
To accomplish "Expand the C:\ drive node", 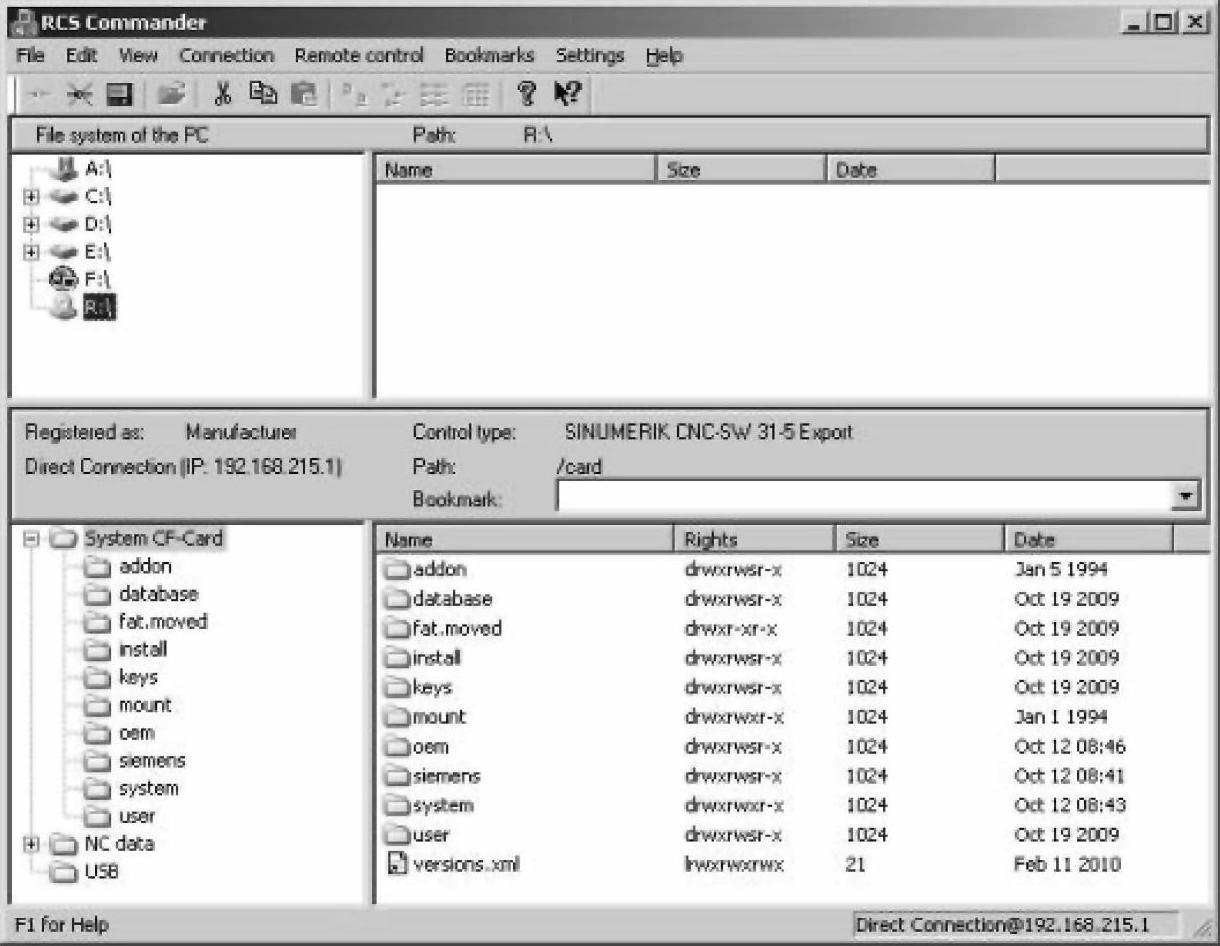I will (x=30, y=198).
